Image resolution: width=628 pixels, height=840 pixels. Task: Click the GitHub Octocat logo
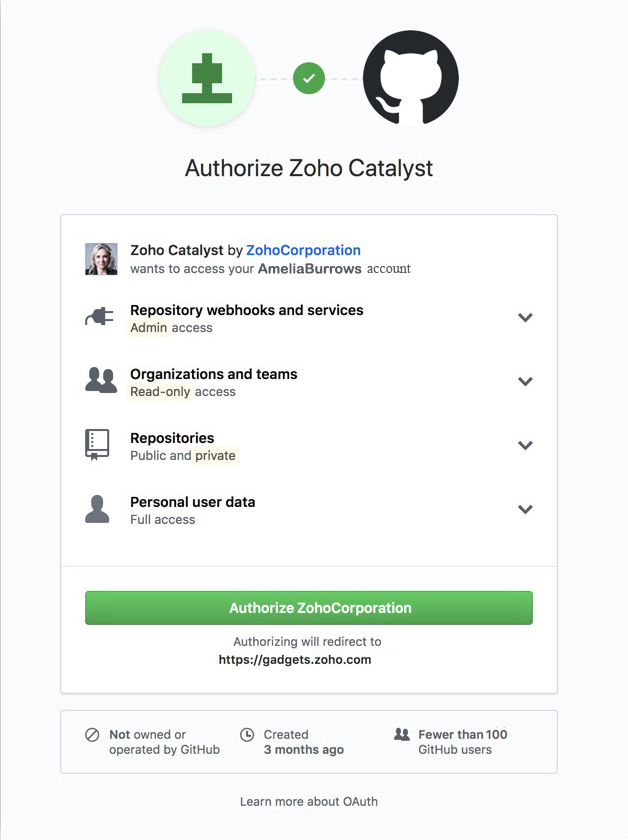[410, 78]
